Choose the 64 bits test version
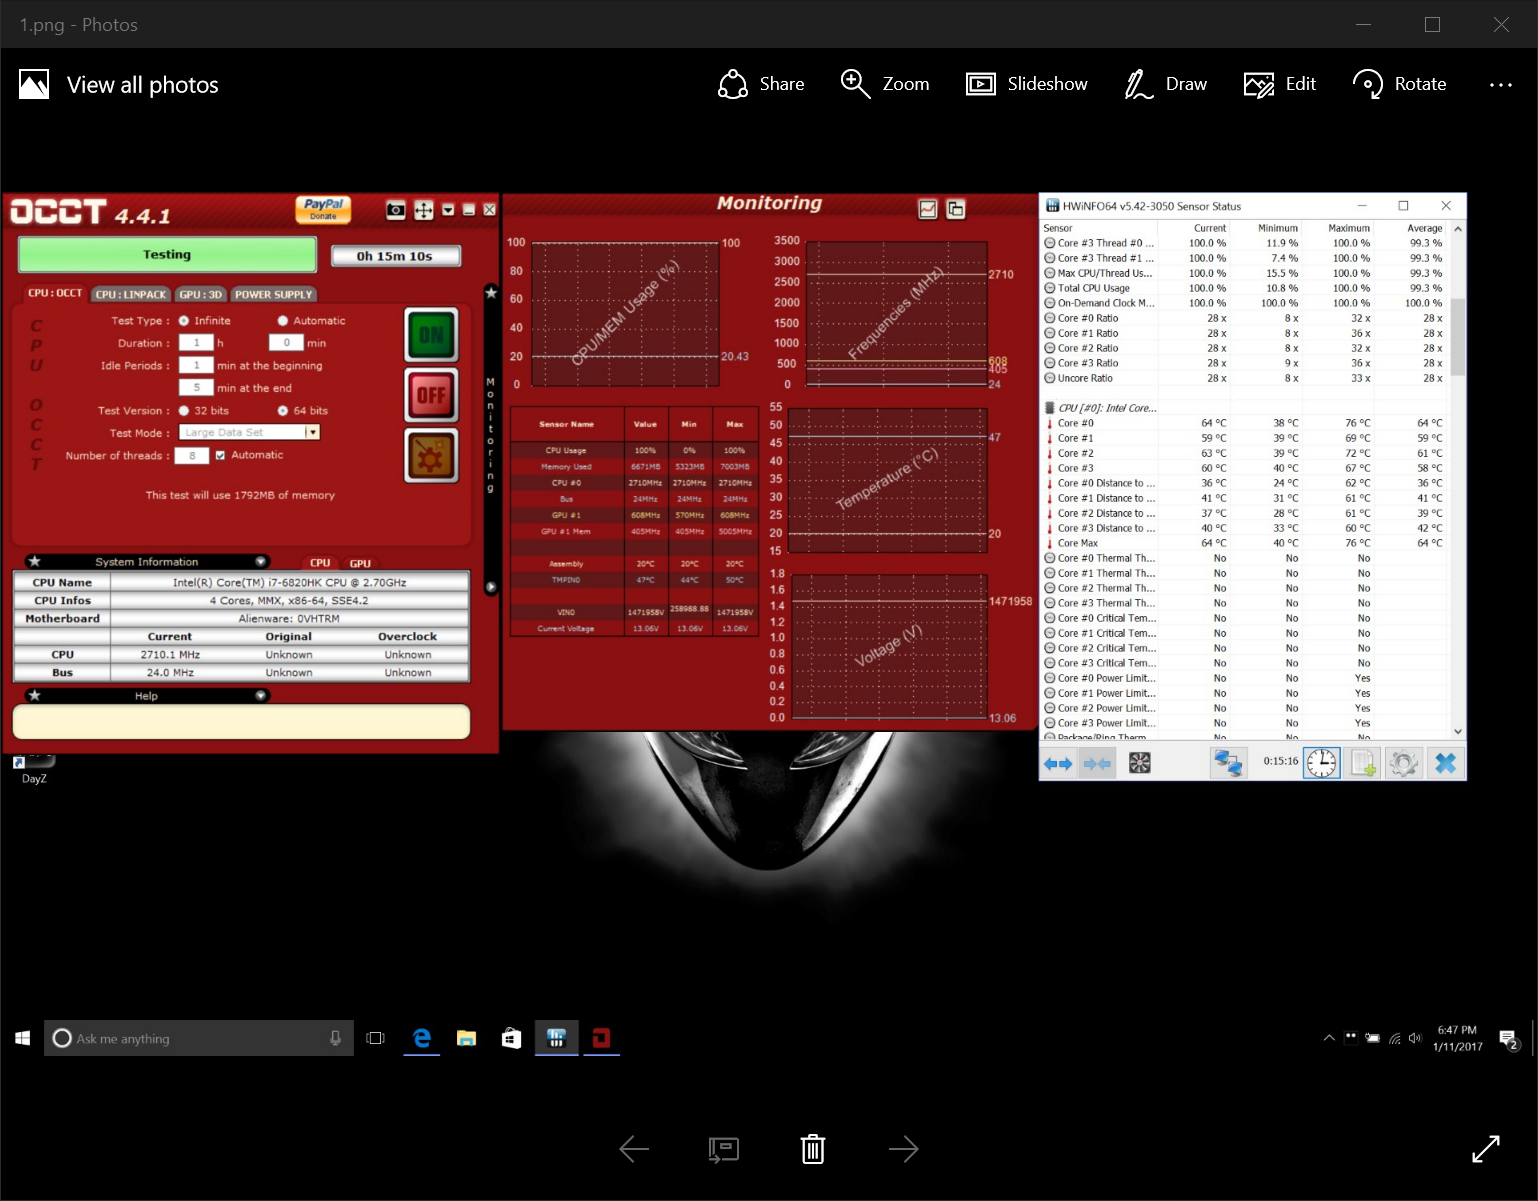Screen dimensions: 1538x1201 (x=283, y=411)
